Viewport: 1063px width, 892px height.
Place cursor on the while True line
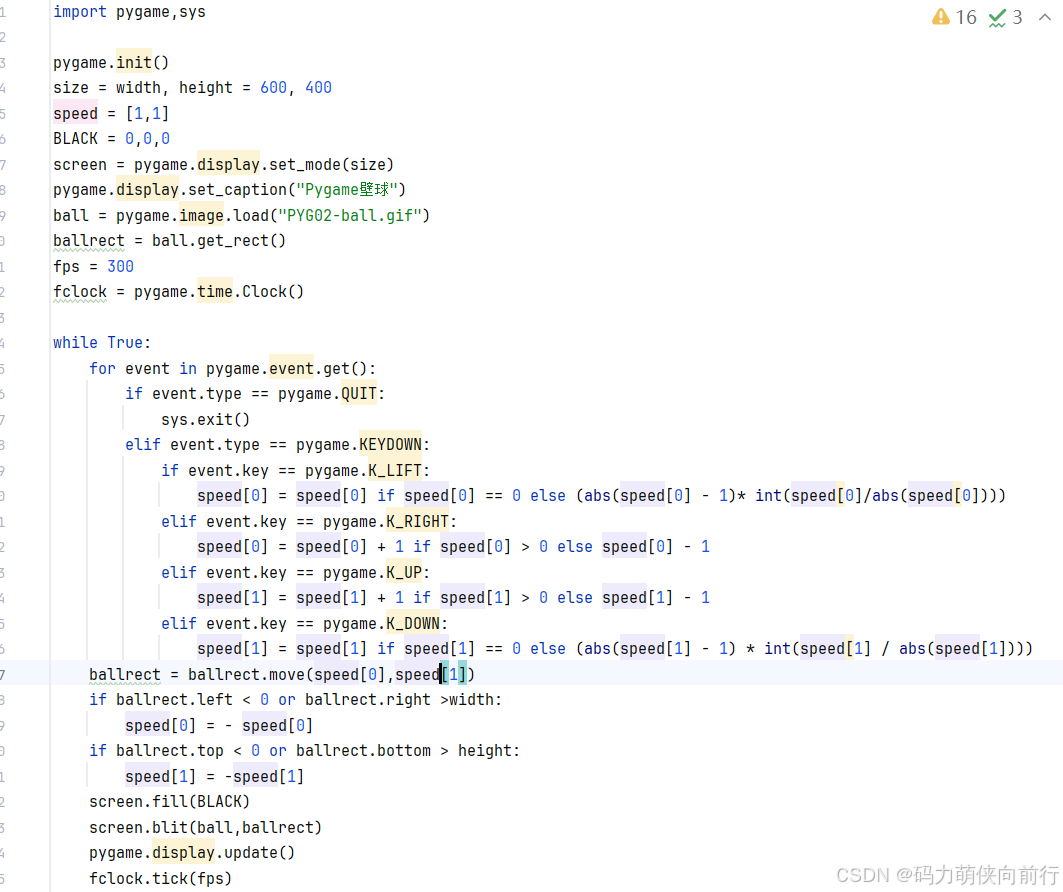[99, 342]
